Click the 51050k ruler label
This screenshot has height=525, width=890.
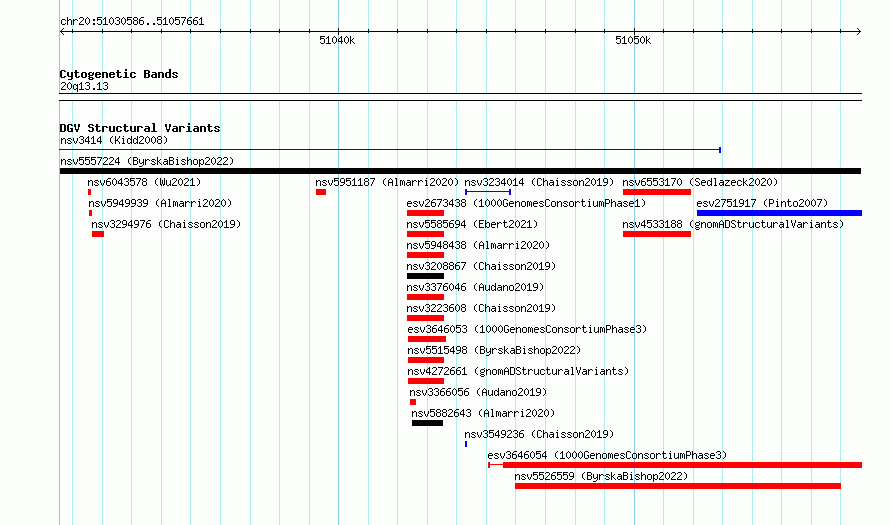[x=633, y=40]
